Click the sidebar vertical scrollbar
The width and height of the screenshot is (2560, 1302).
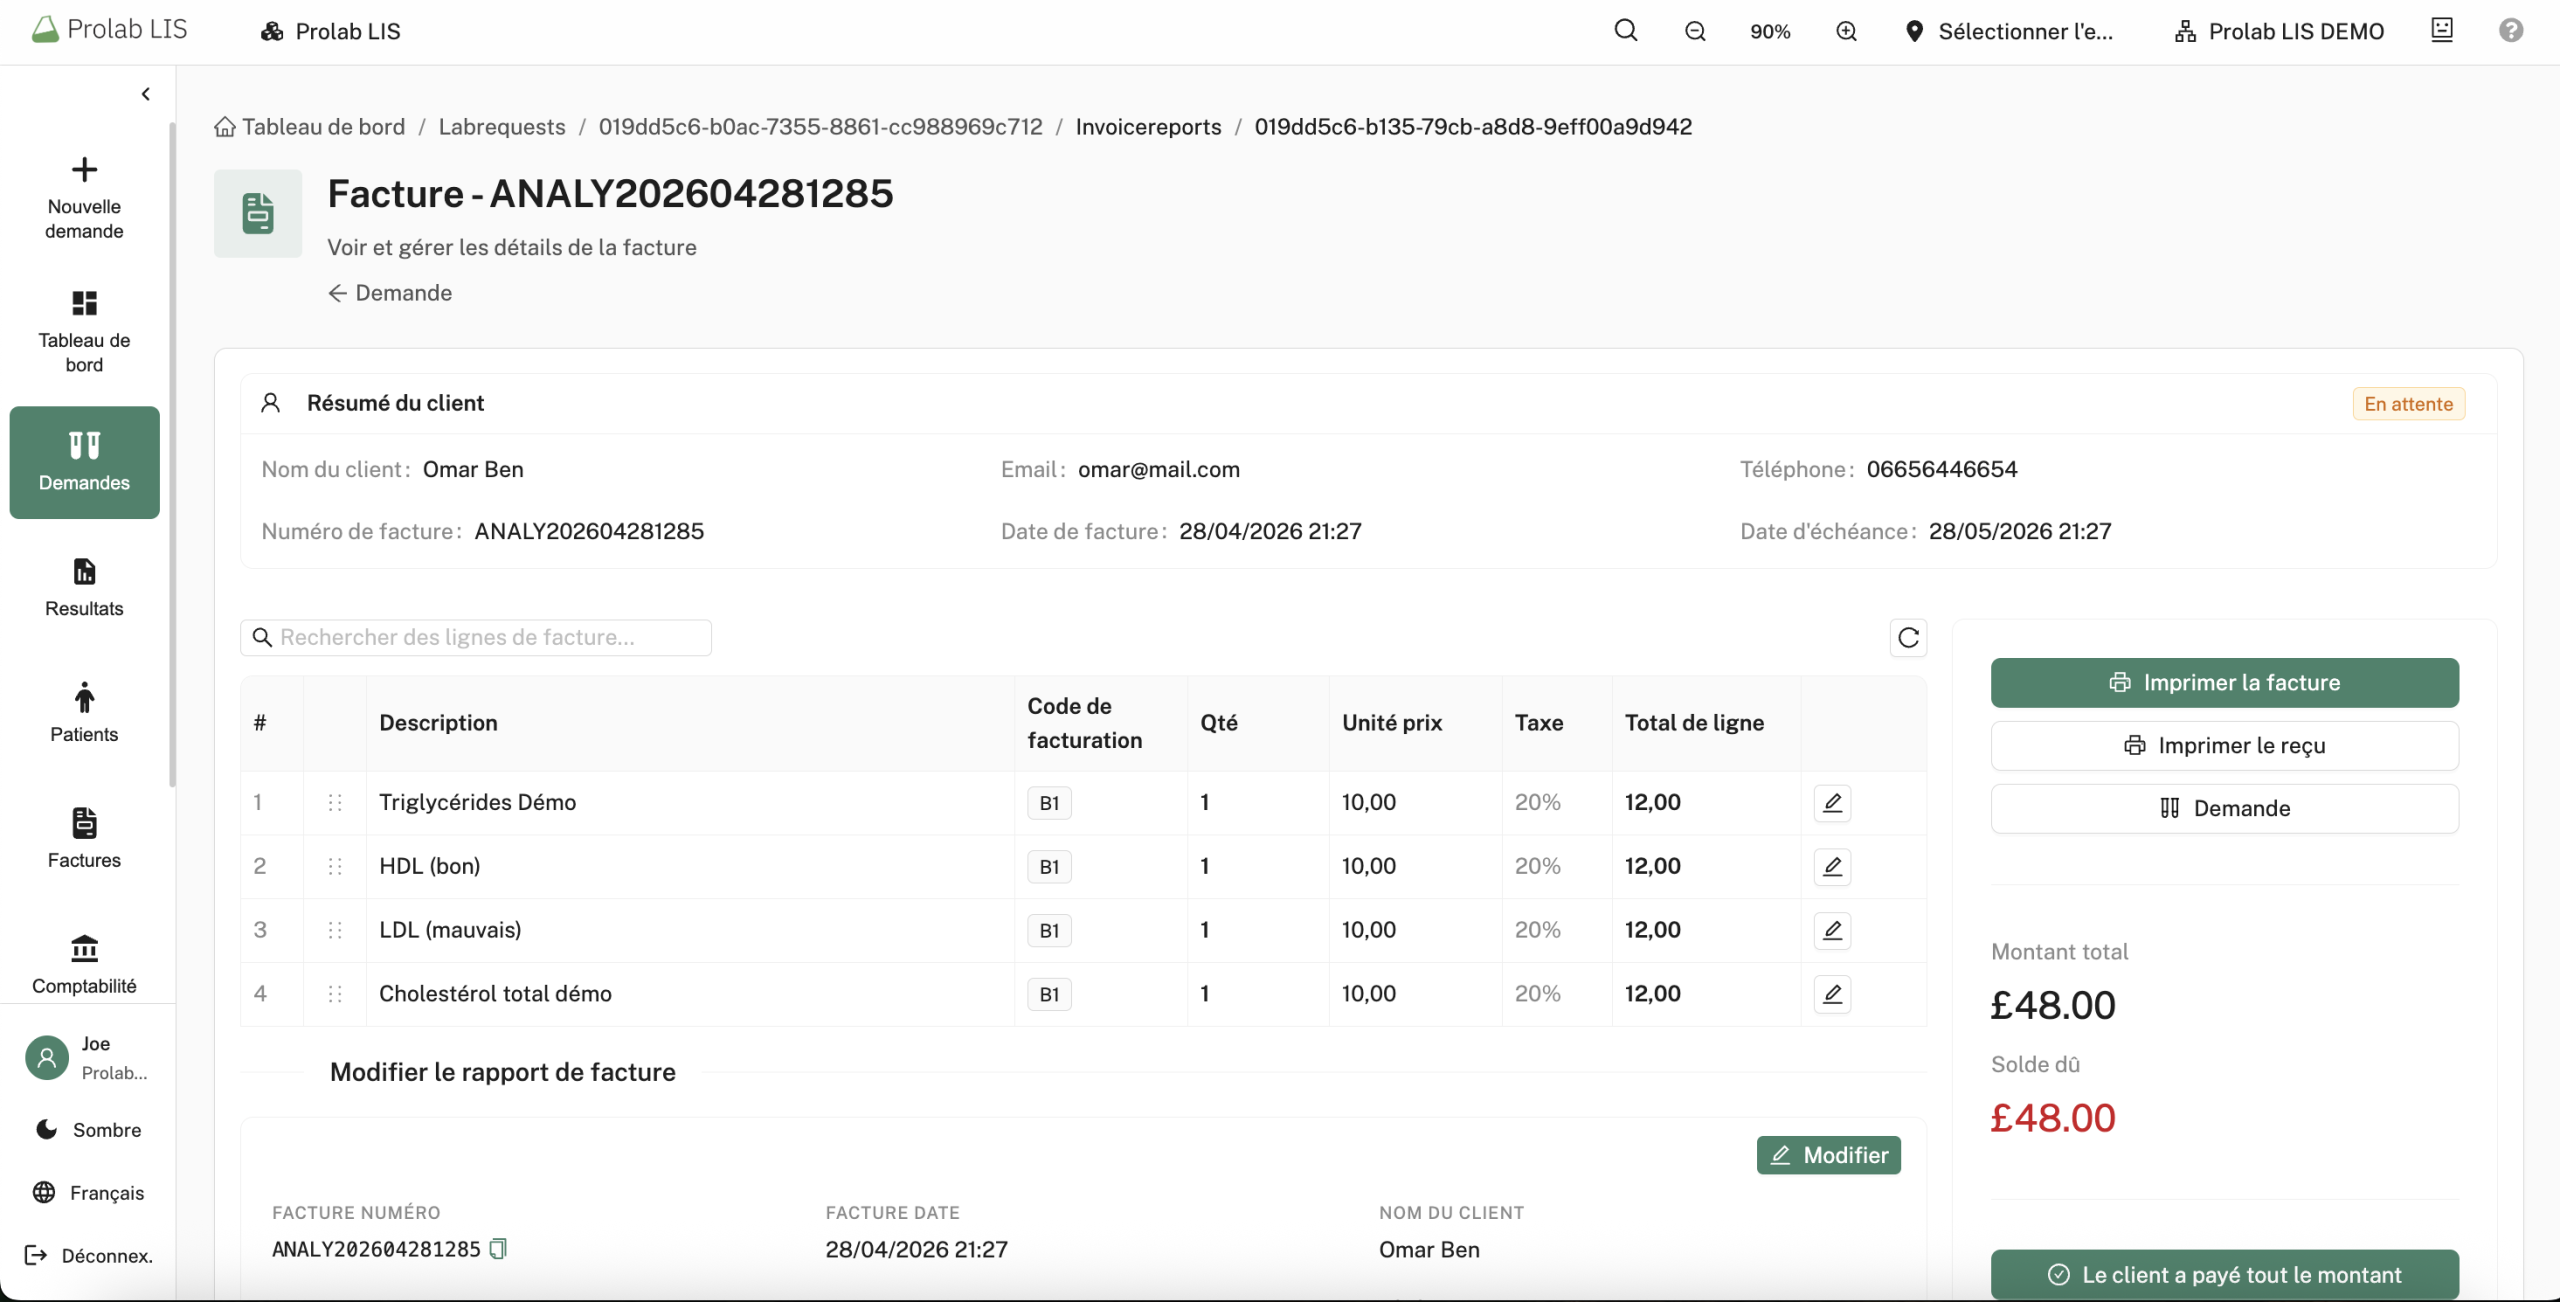(x=172, y=455)
